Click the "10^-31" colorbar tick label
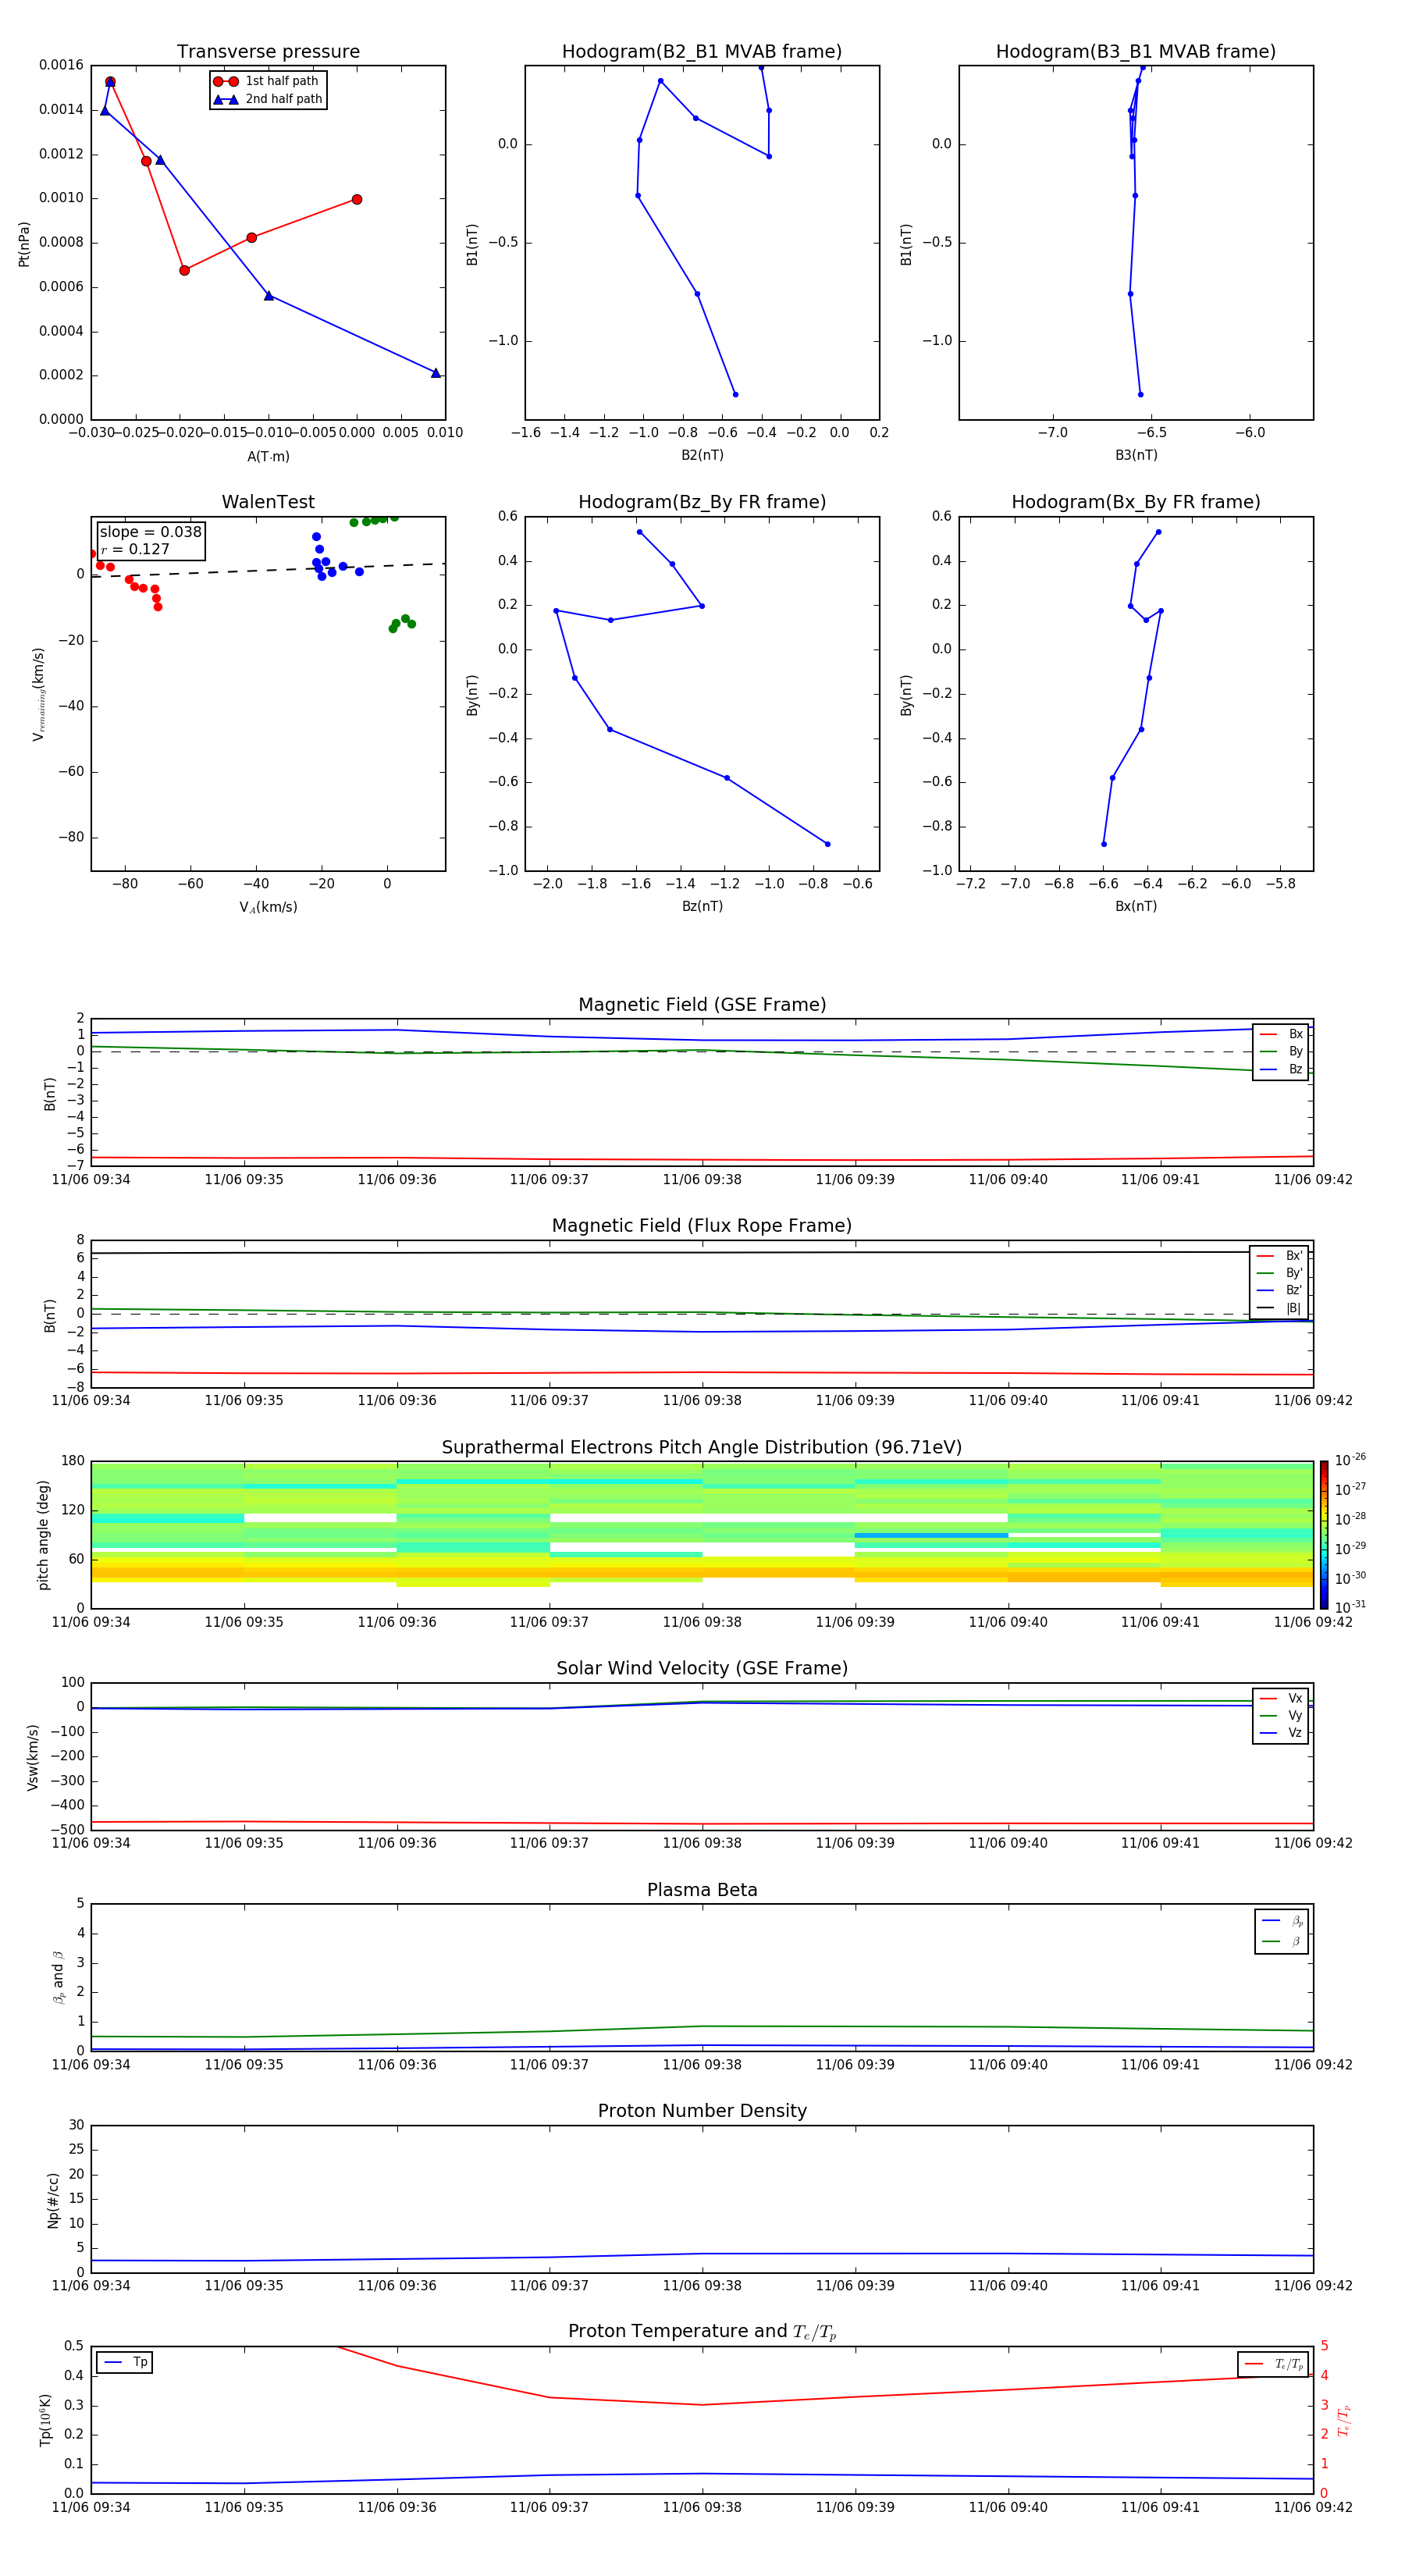This screenshot has height=2576, width=1405. (x=1350, y=1607)
